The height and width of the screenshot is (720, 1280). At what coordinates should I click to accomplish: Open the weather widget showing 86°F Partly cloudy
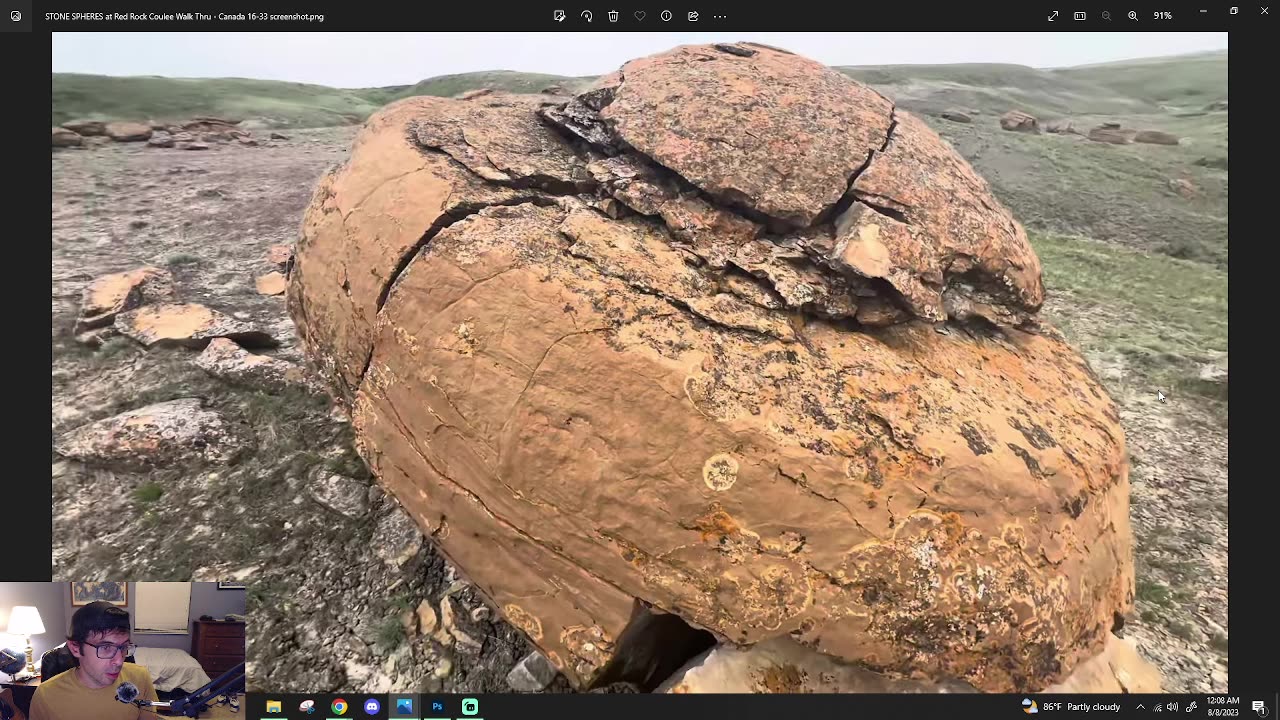coord(1071,706)
